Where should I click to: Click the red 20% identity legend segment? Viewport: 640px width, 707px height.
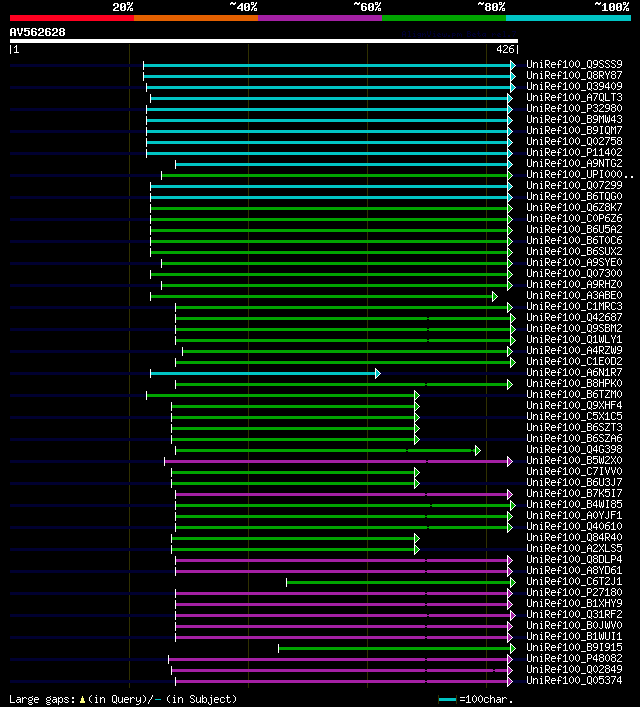(x=72, y=18)
